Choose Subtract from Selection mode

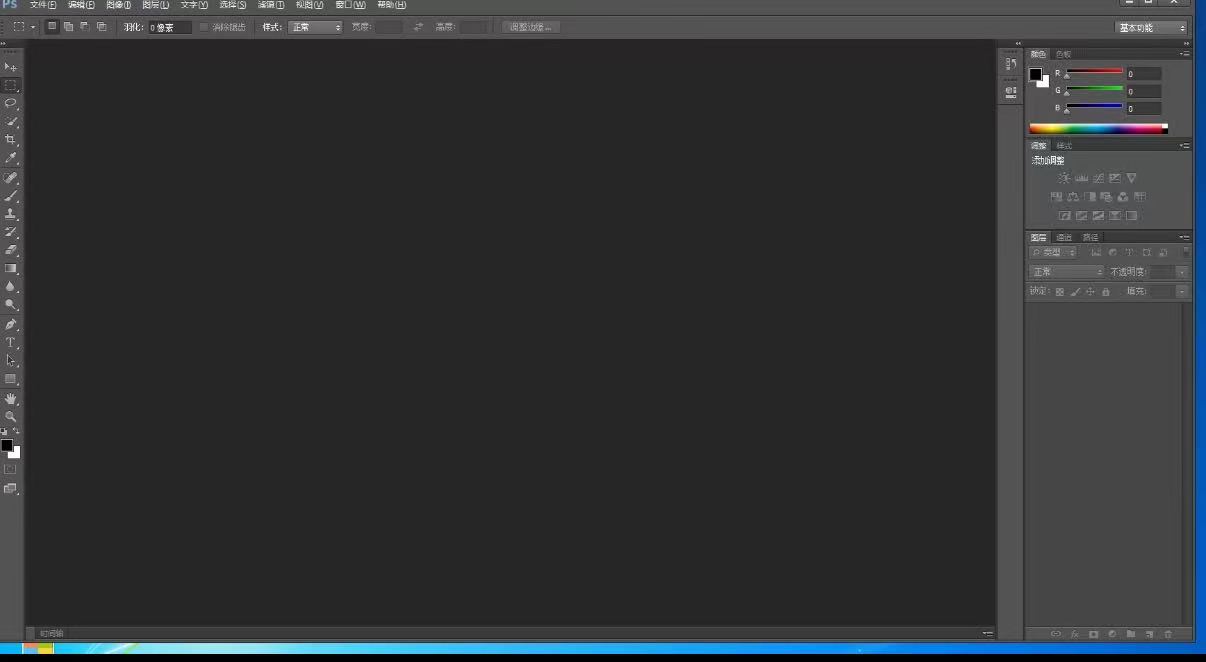[x=84, y=27]
